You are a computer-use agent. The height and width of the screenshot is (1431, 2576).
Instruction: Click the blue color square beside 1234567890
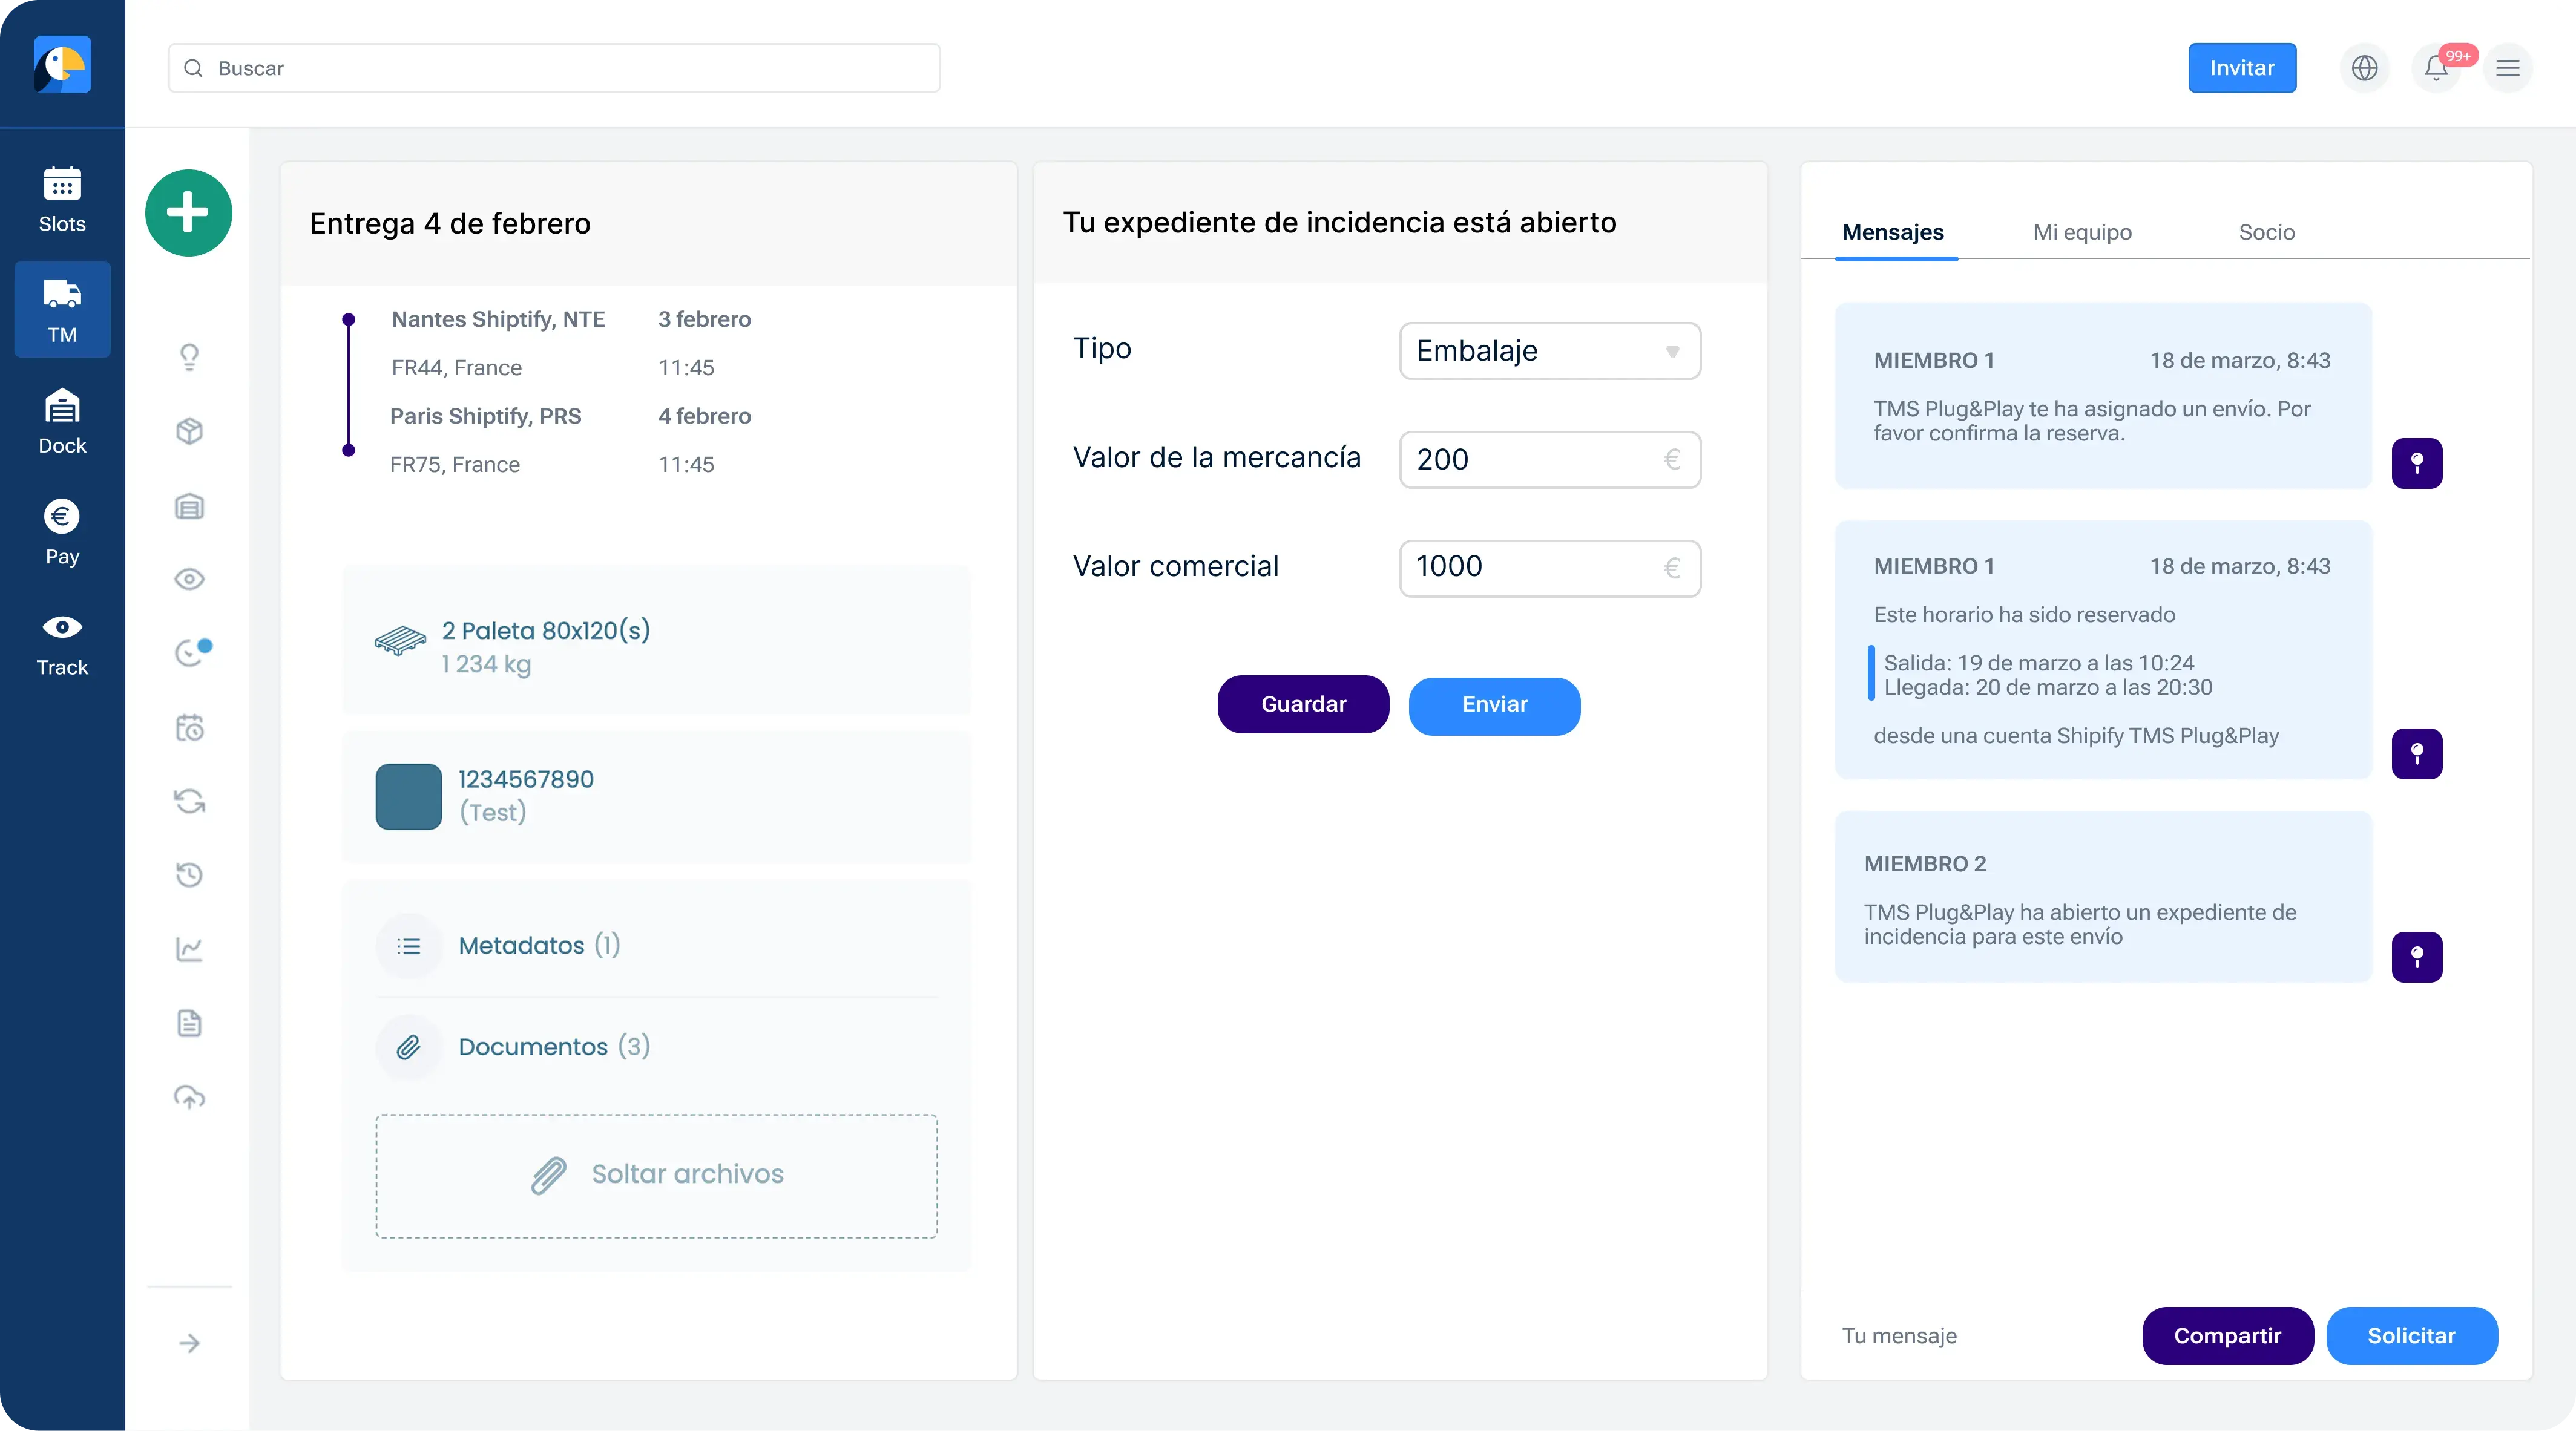[408, 797]
